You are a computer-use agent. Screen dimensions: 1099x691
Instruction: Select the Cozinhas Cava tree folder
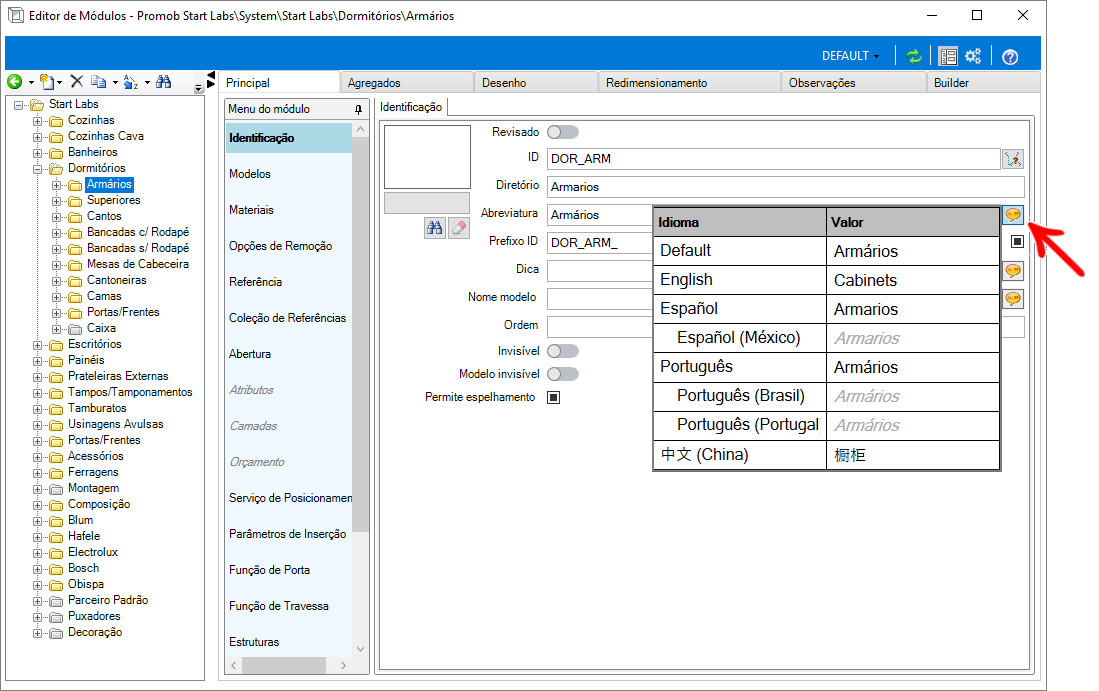tap(106, 136)
